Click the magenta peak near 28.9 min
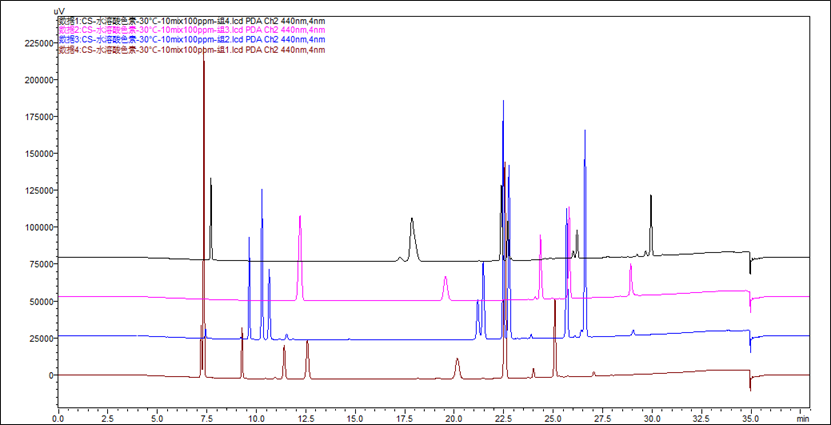 click(631, 267)
